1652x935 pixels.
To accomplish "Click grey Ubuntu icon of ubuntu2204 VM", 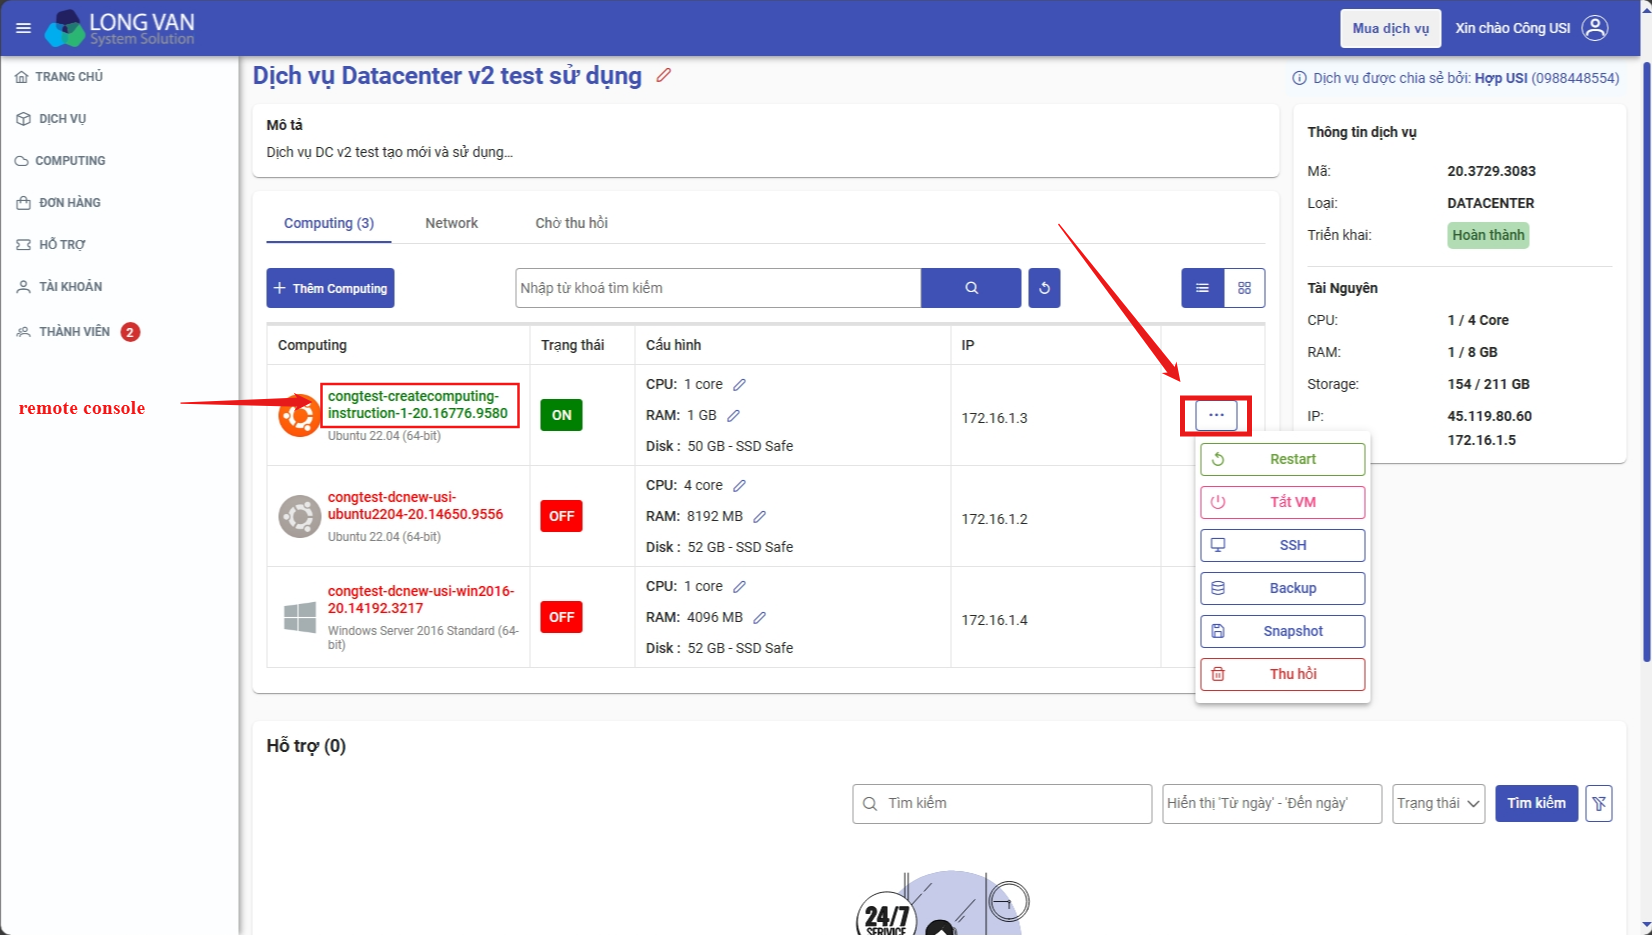I will pyautogui.click(x=299, y=516).
